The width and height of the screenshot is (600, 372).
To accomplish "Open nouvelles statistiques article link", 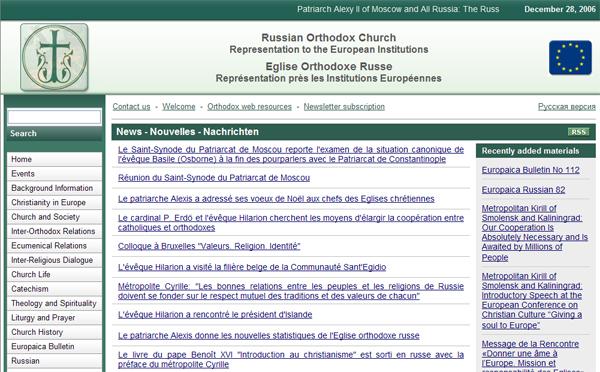I will click(x=269, y=336).
